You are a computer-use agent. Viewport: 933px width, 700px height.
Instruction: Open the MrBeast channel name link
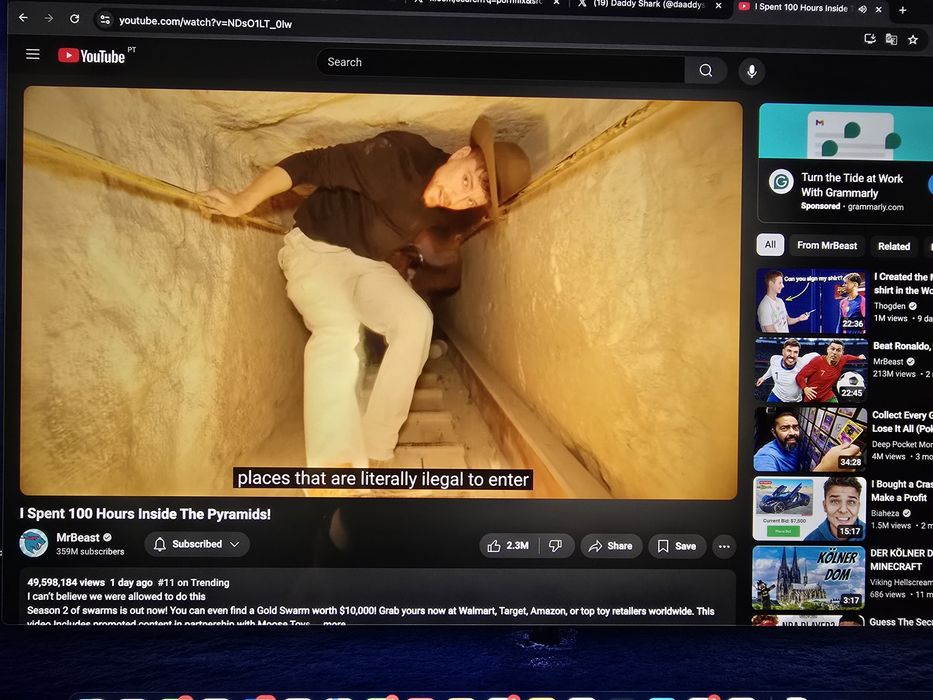(x=78, y=537)
